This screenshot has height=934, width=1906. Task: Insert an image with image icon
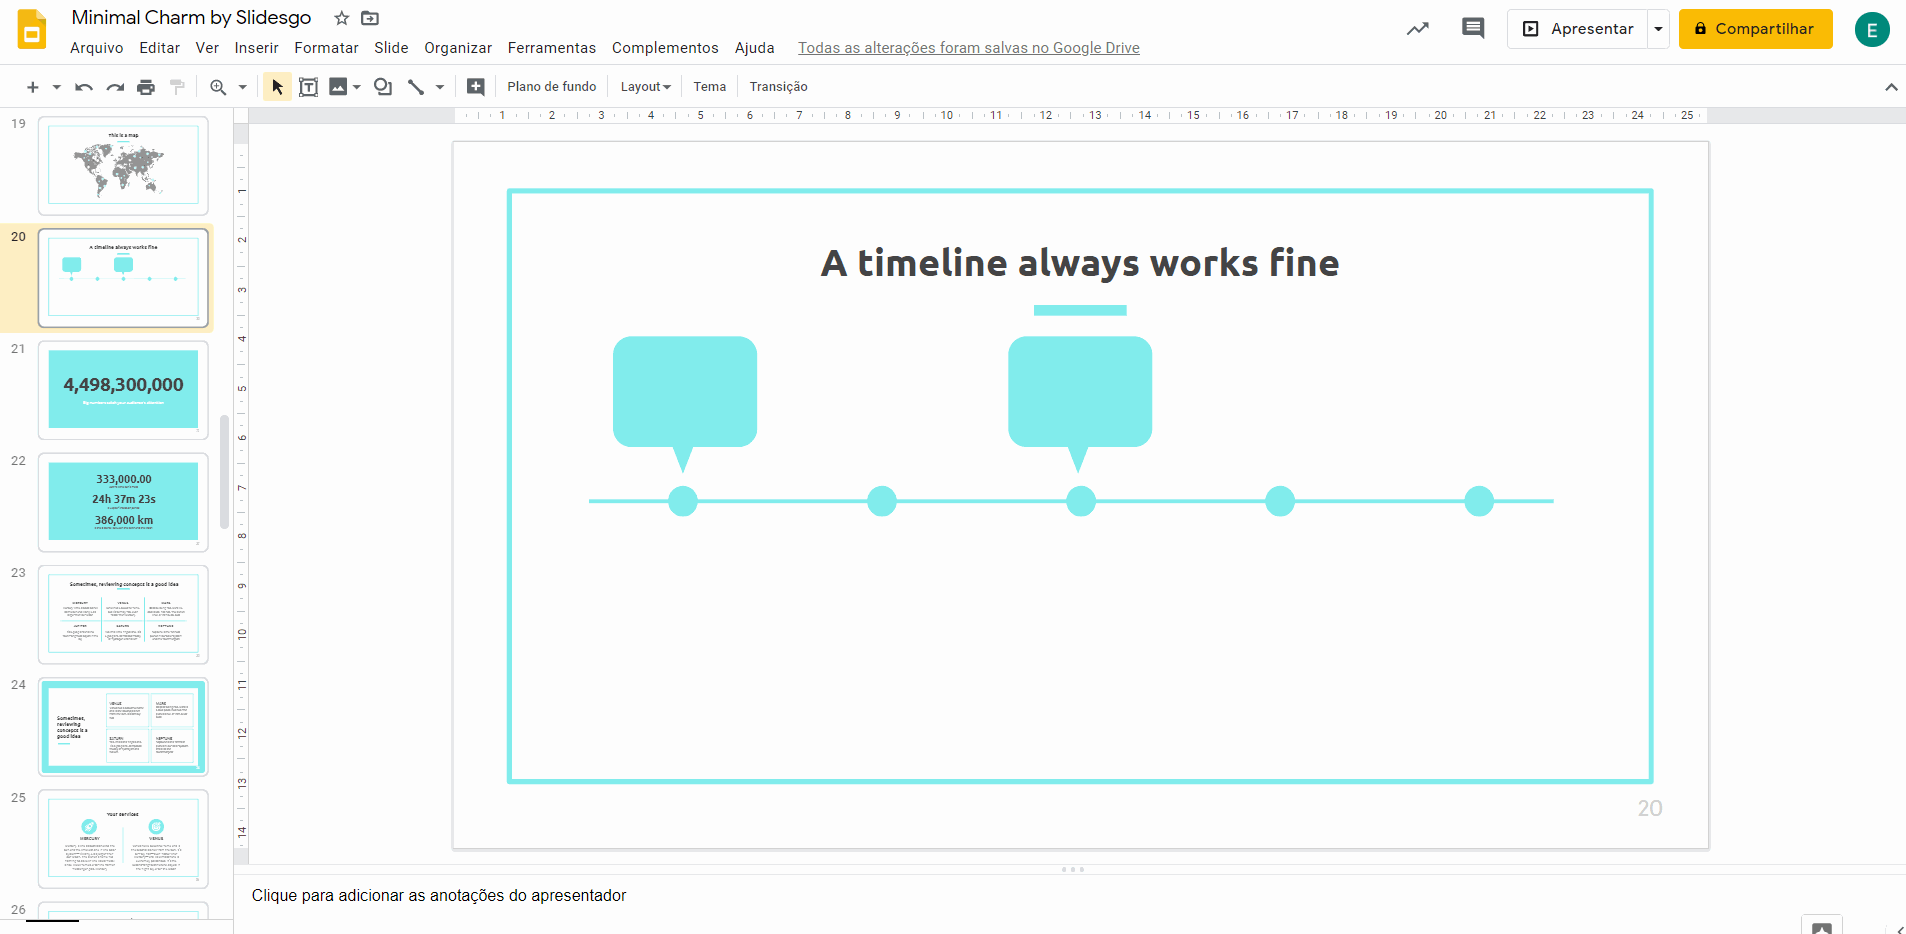click(338, 87)
